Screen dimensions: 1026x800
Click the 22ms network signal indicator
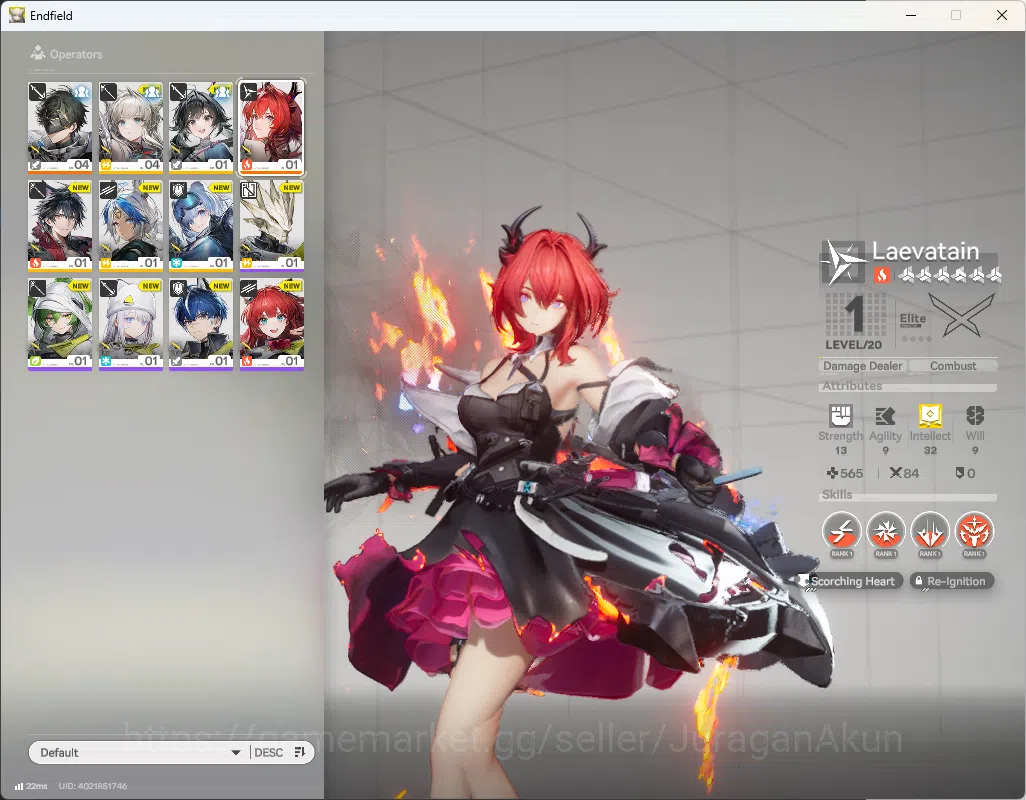coord(31,786)
